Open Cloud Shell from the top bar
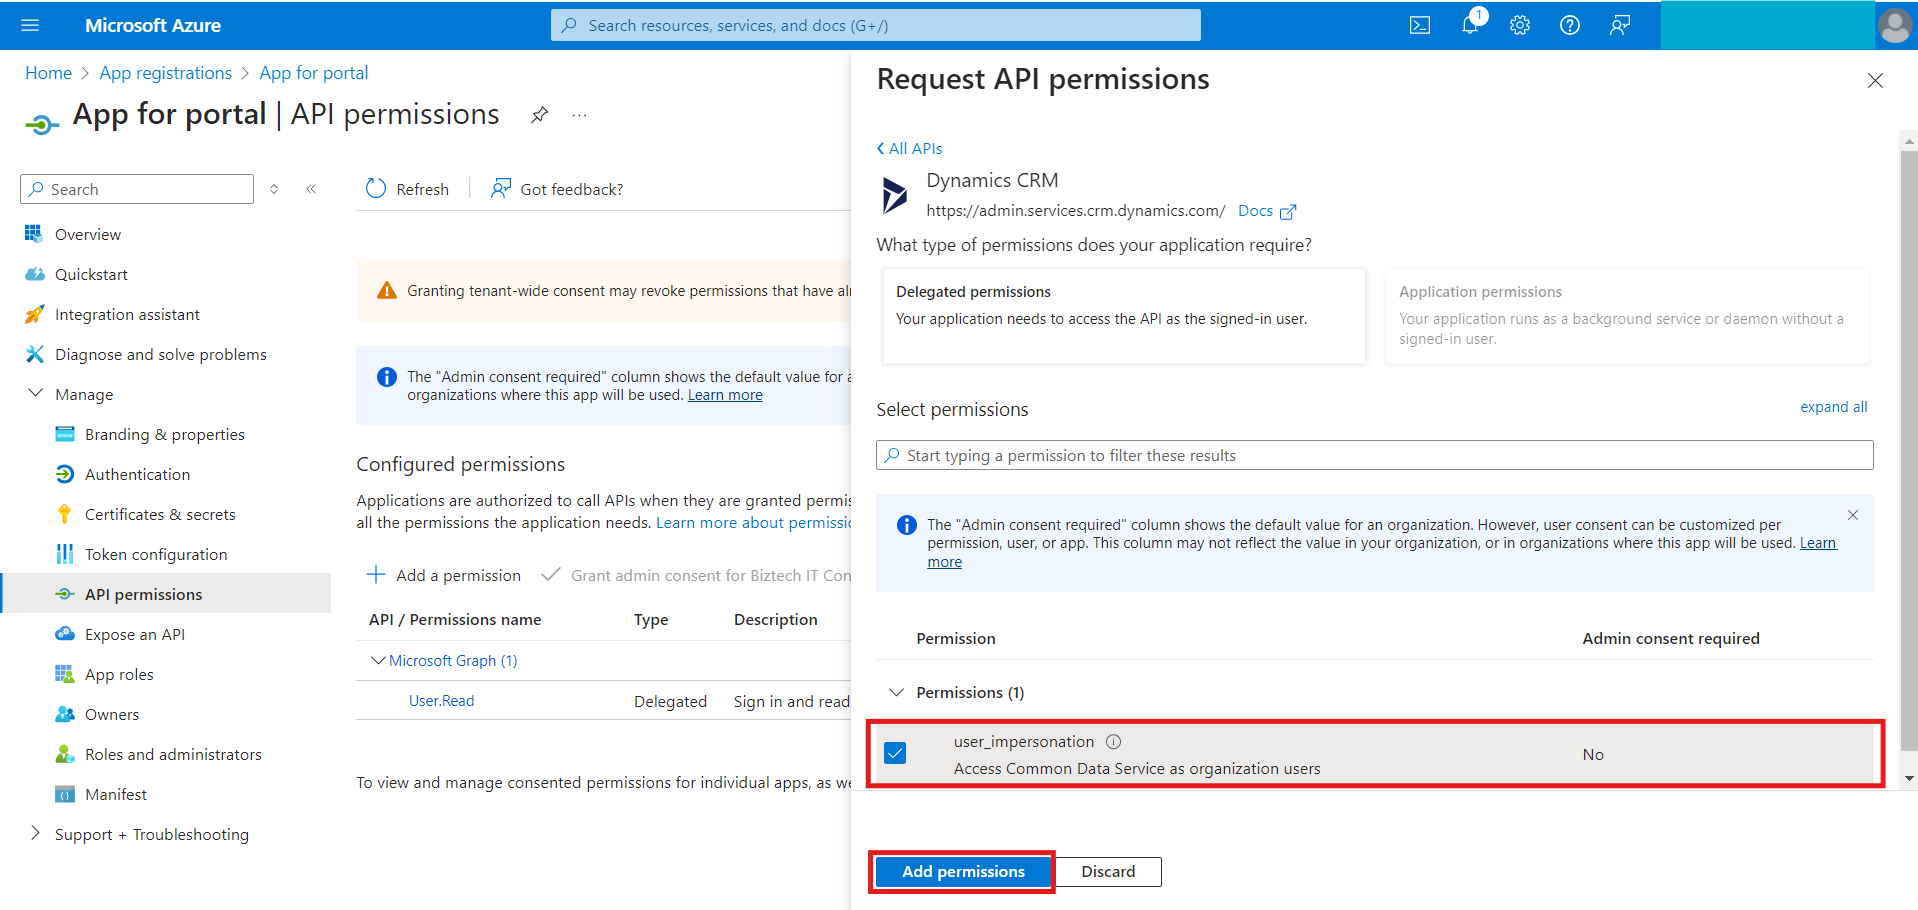Image resolution: width=1918 pixels, height=910 pixels. coord(1419,25)
